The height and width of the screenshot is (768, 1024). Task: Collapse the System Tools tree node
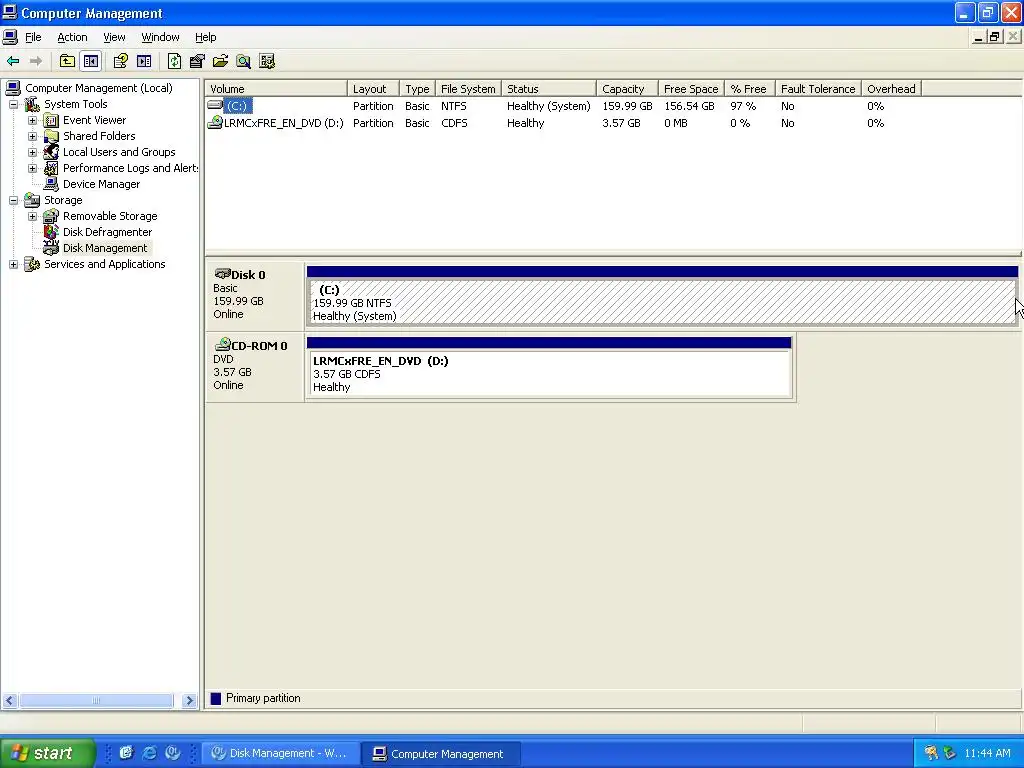coord(13,104)
